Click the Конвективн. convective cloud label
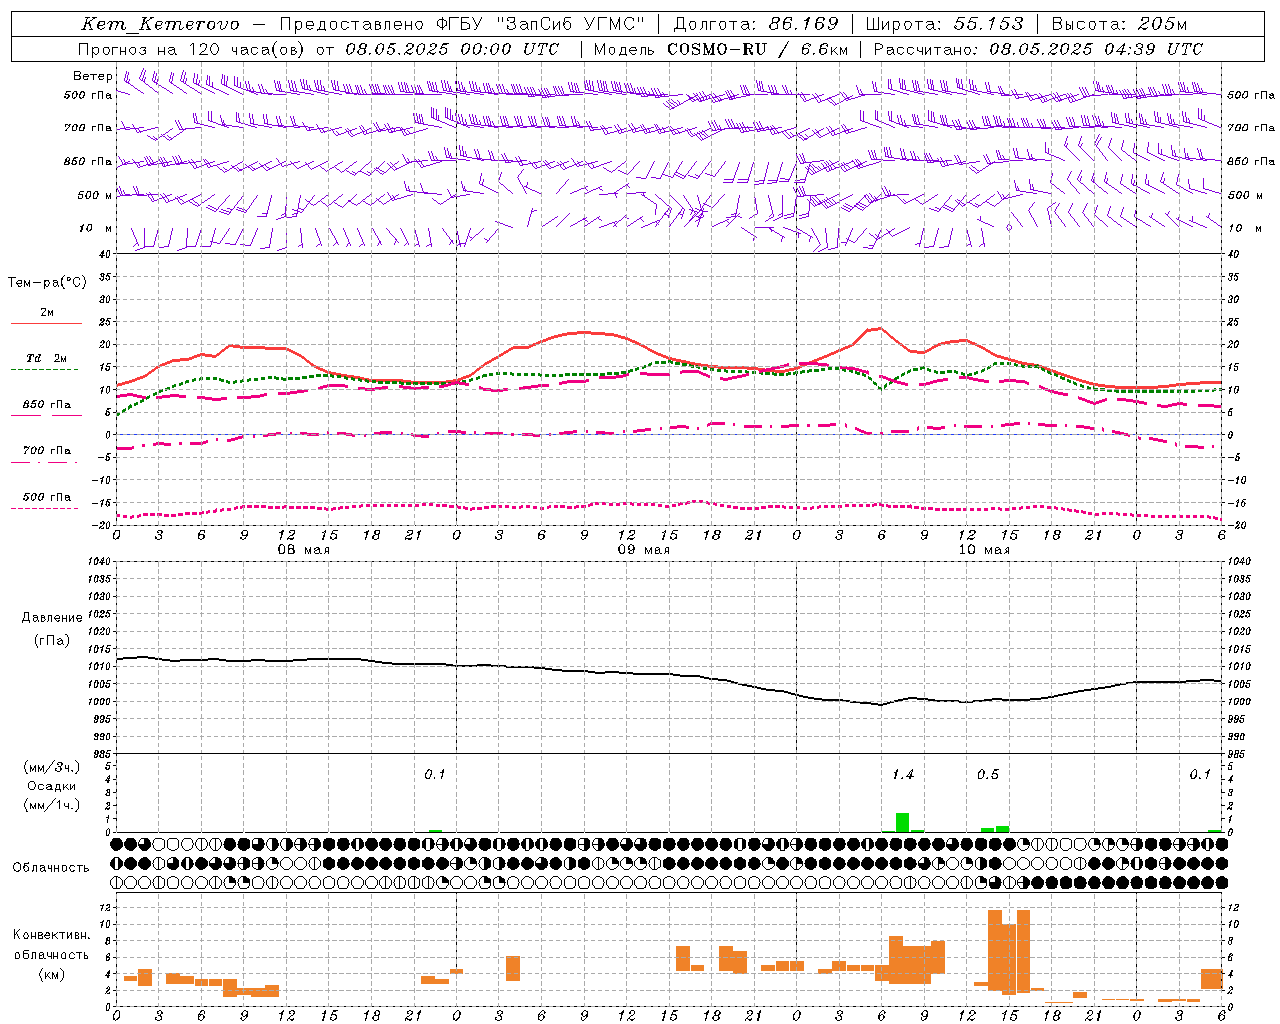This screenshot has height=1024, width=1280. click(x=52, y=935)
